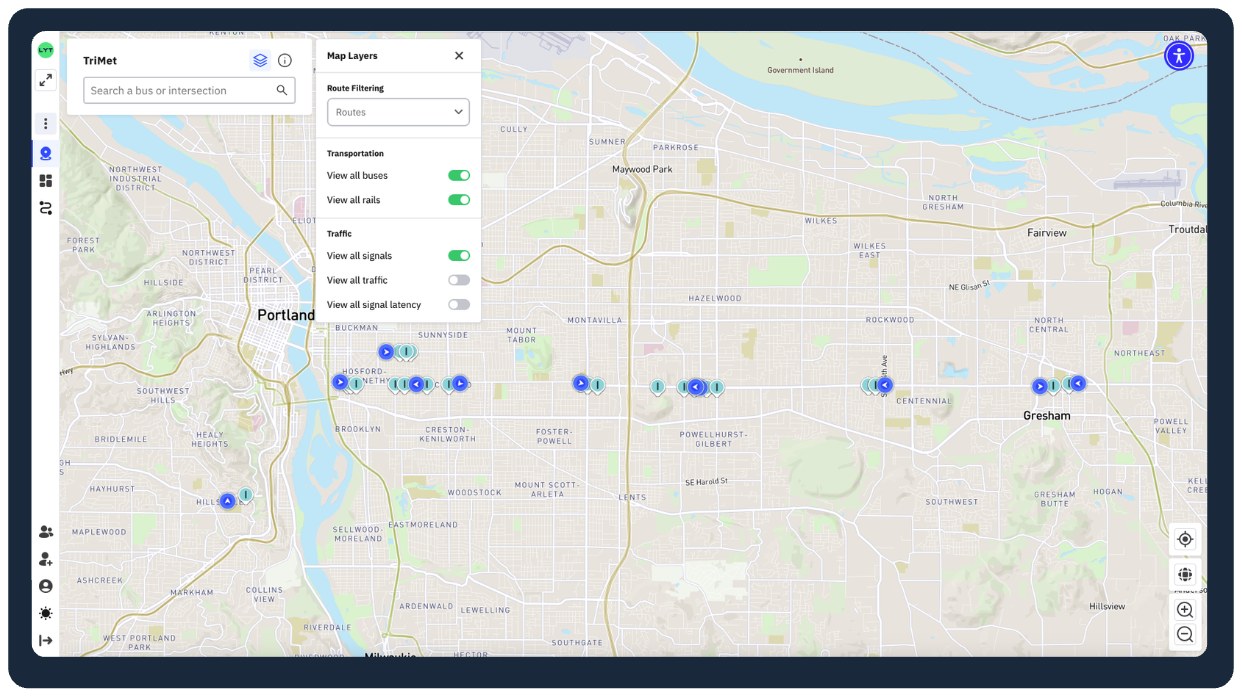Viewport: 1242px width, 696px height.
Task: Click the magnifier search icon
Action: 282,90
